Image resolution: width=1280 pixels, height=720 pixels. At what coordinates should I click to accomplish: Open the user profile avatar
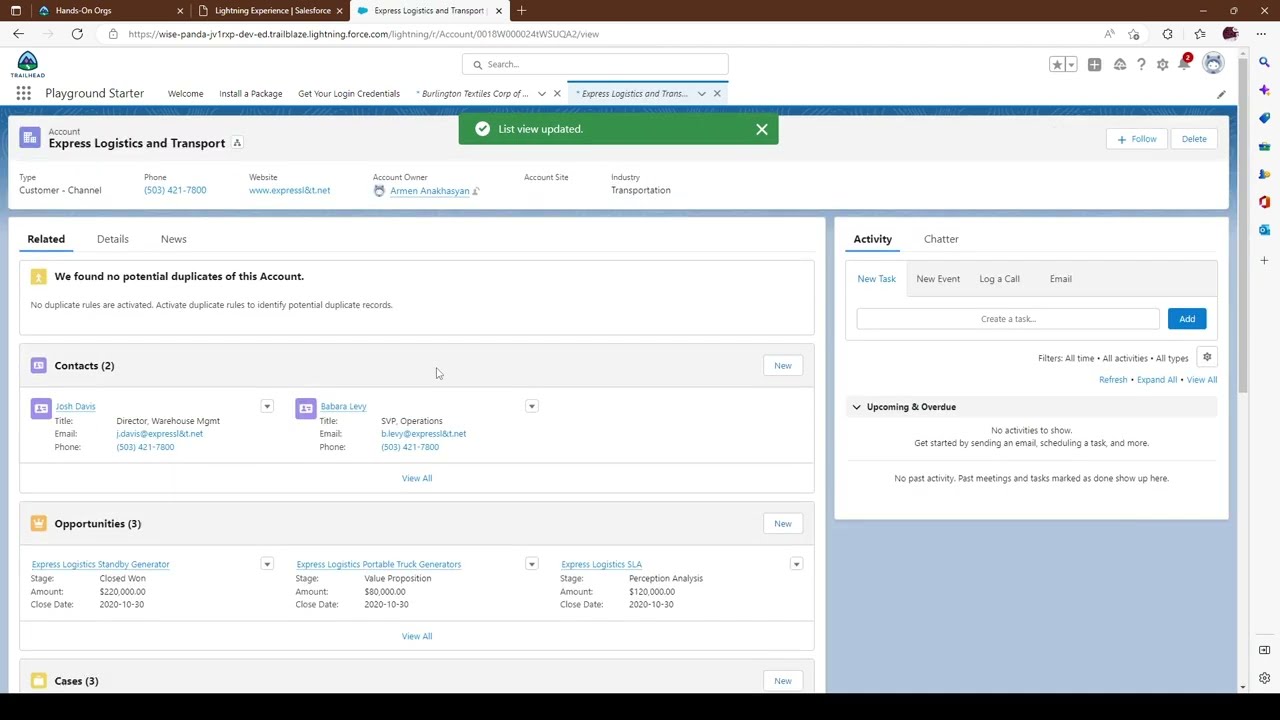click(1213, 64)
